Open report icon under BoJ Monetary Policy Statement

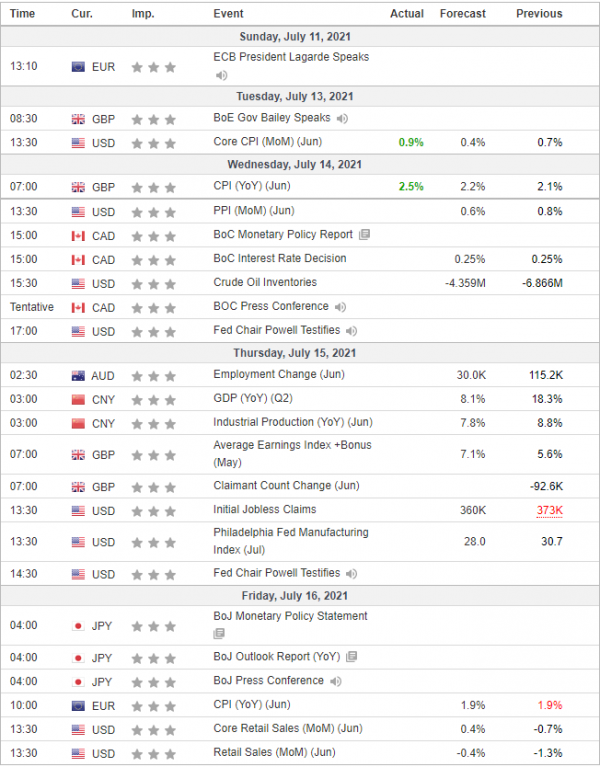pos(219,634)
